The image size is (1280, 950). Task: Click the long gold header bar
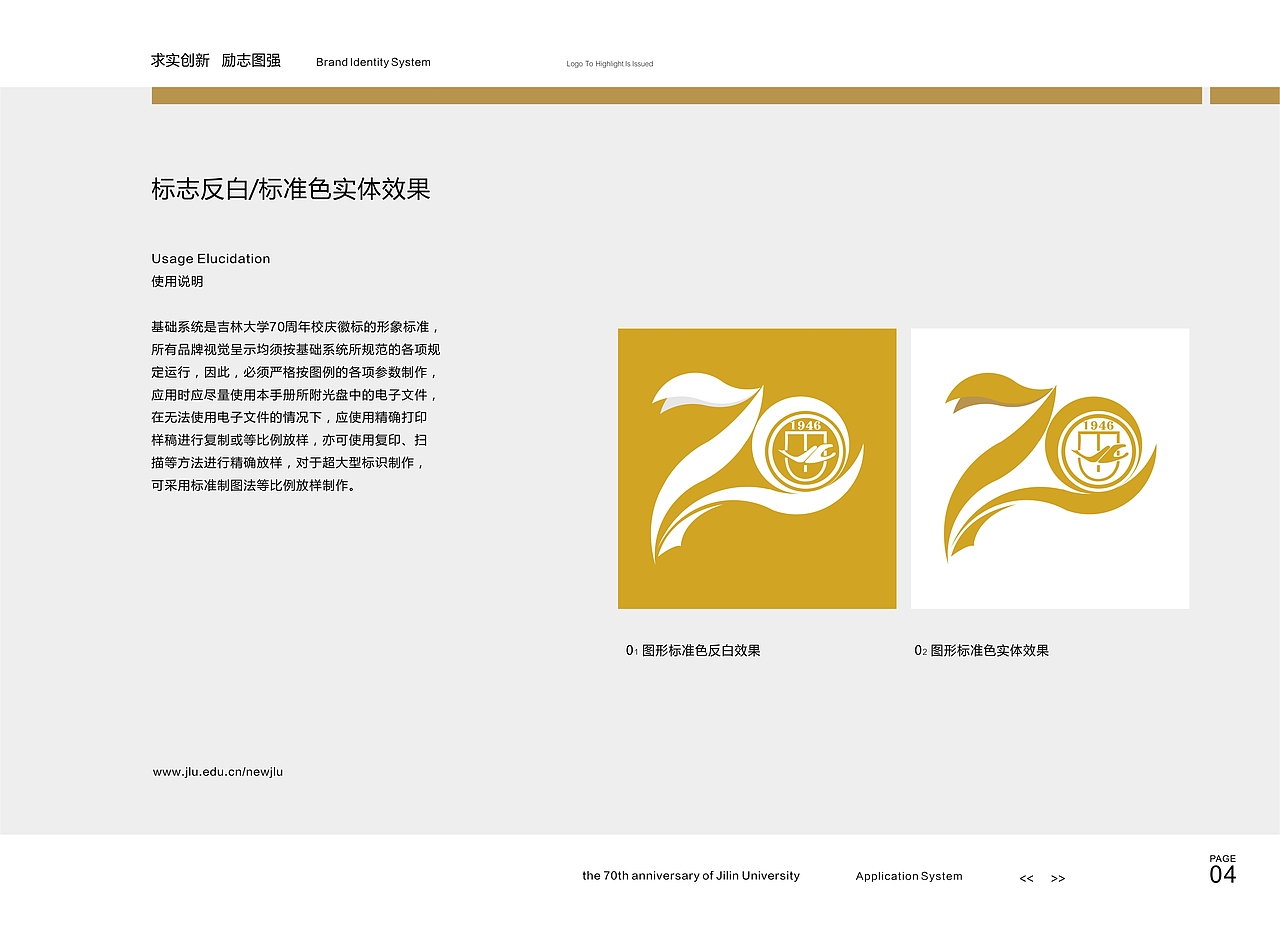[x=677, y=96]
